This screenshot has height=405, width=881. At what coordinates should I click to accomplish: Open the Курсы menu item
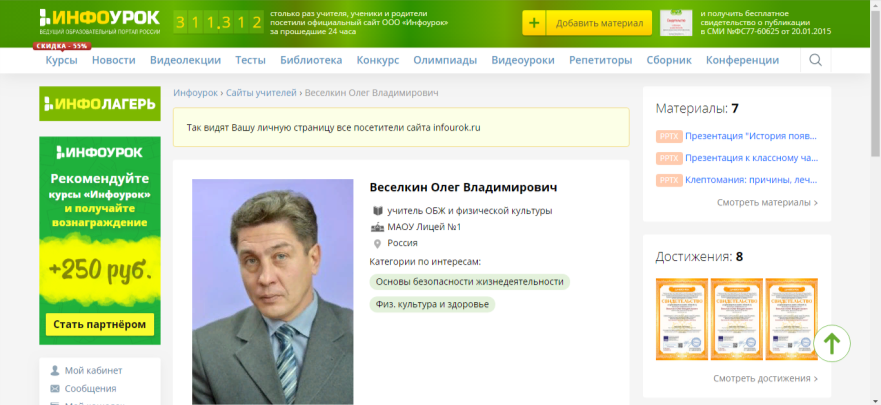[x=61, y=60]
